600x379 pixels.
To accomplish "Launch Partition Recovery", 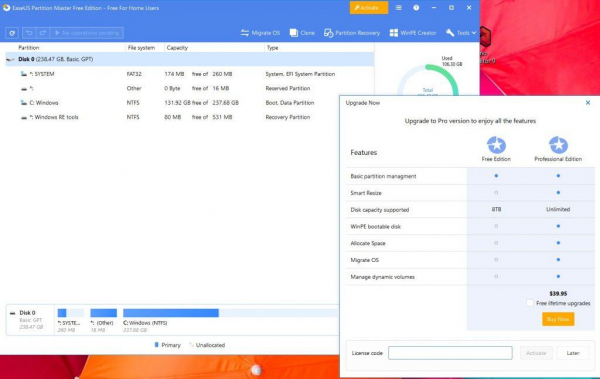I will pos(352,33).
